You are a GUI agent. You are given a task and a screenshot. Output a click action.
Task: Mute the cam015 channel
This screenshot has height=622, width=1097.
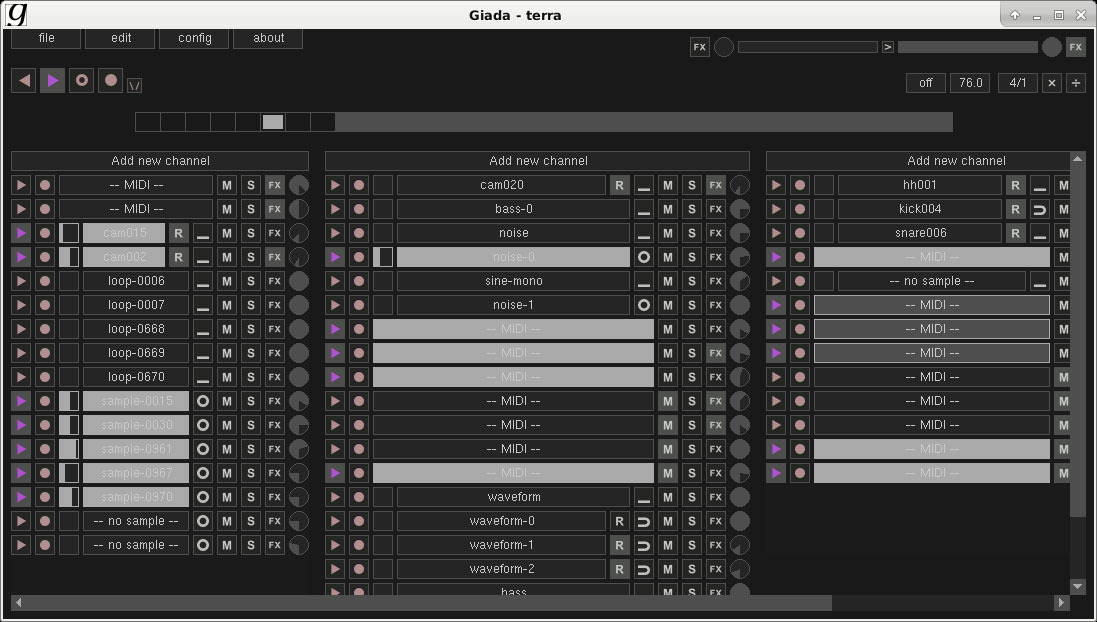[x=227, y=233]
